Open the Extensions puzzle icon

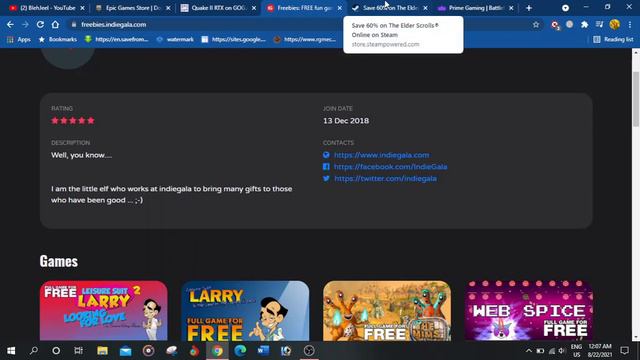click(x=584, y=24)
